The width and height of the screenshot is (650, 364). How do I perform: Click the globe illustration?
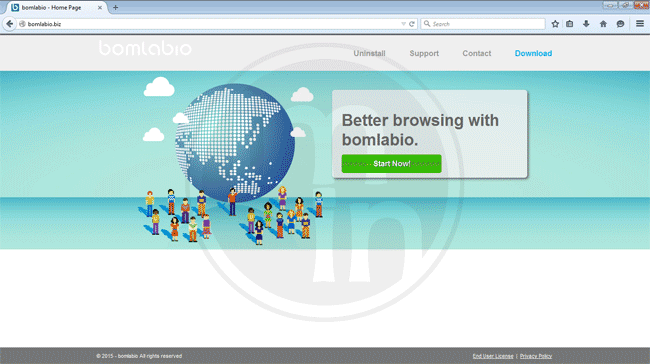[x=235, y=143]
